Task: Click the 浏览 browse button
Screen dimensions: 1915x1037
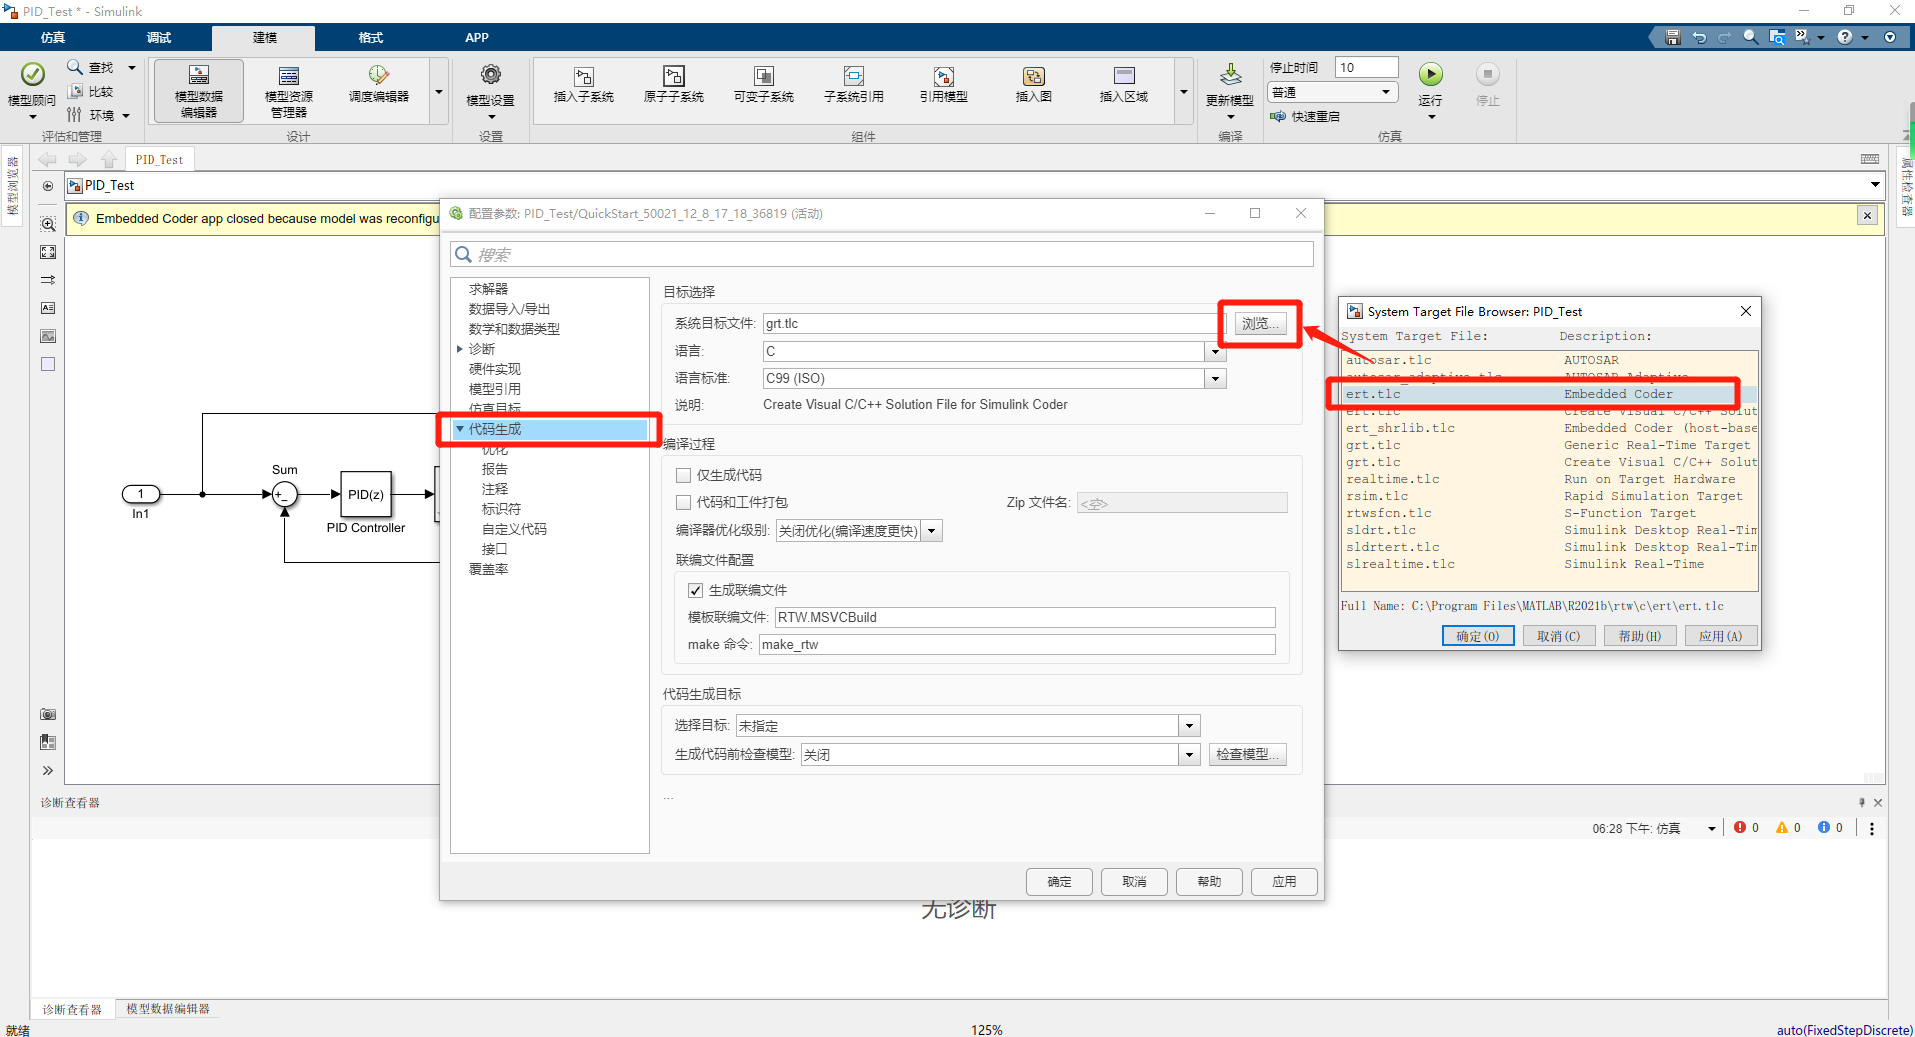Action: pos(1259,323)
